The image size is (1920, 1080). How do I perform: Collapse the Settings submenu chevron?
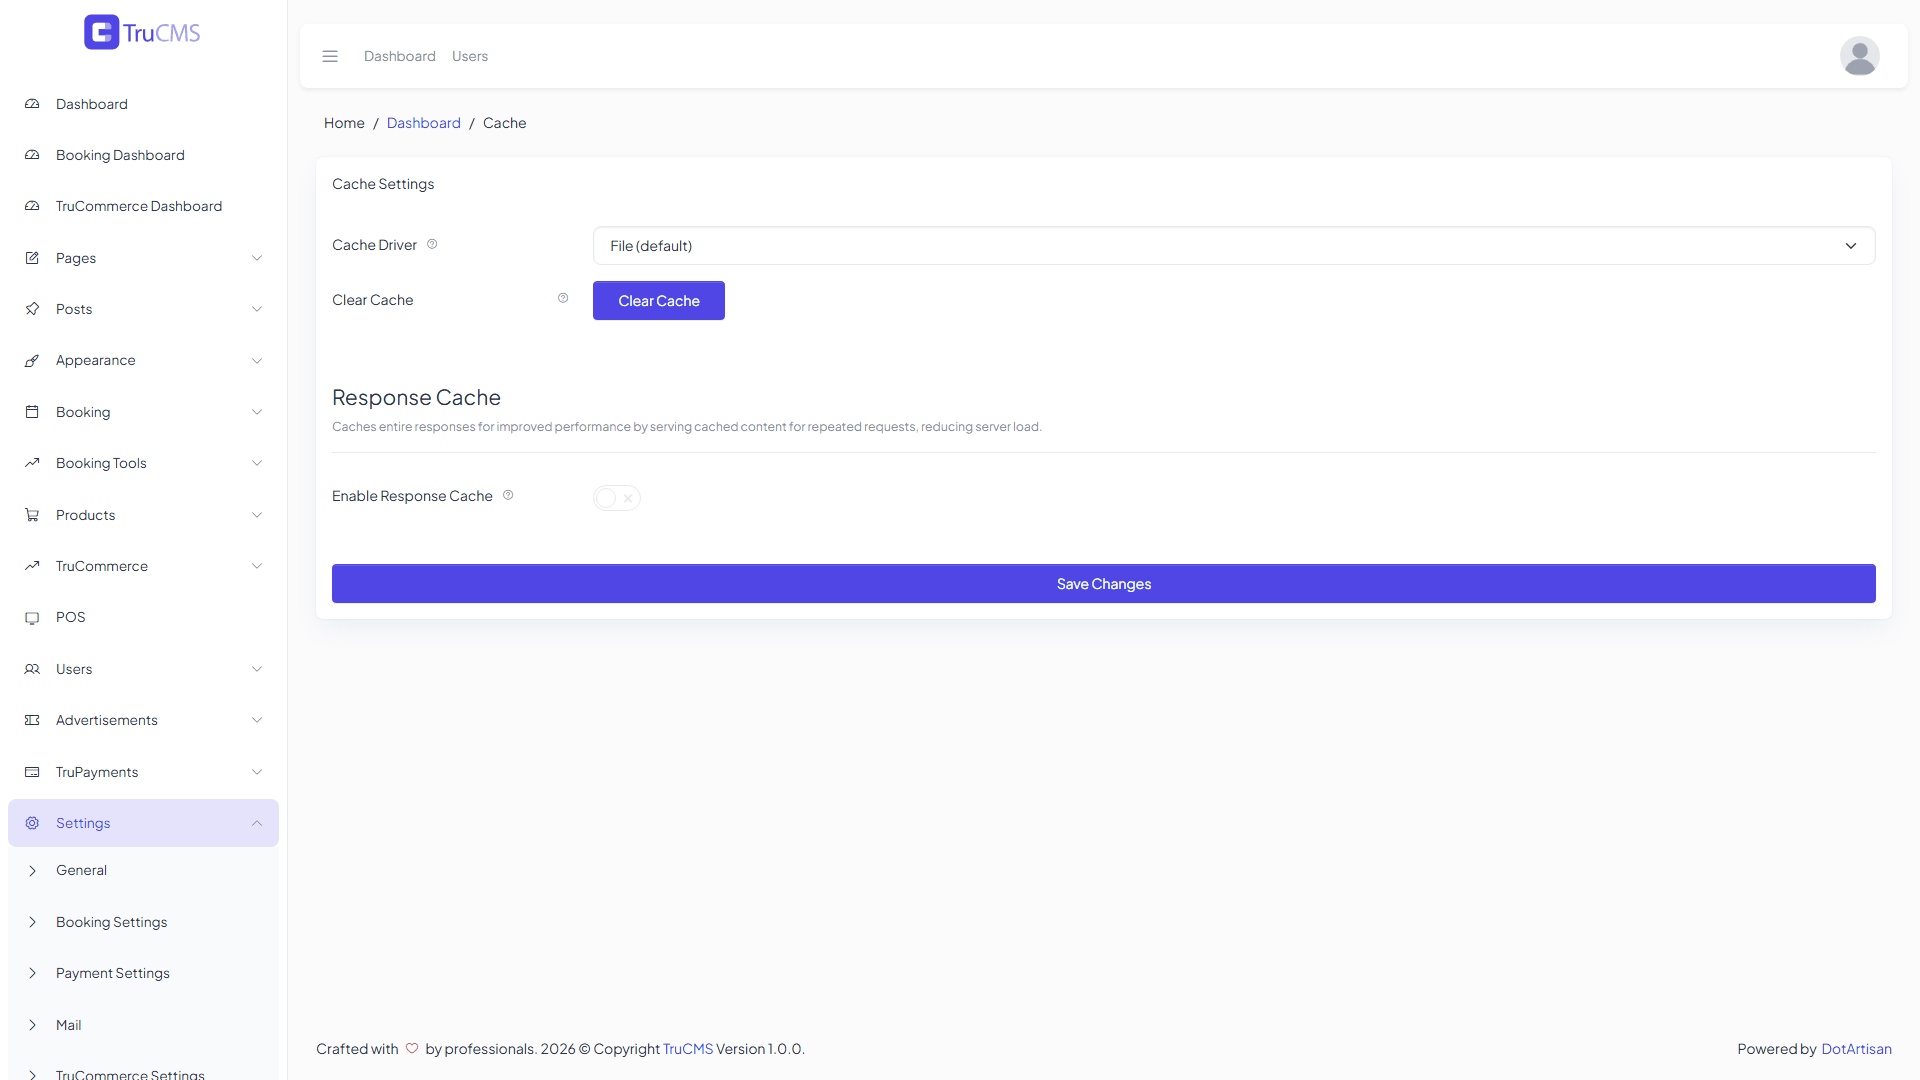[257, 823]
